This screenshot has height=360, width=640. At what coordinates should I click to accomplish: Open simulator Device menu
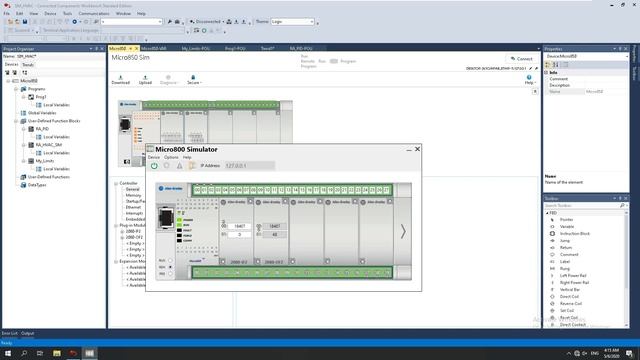[153, 157]
